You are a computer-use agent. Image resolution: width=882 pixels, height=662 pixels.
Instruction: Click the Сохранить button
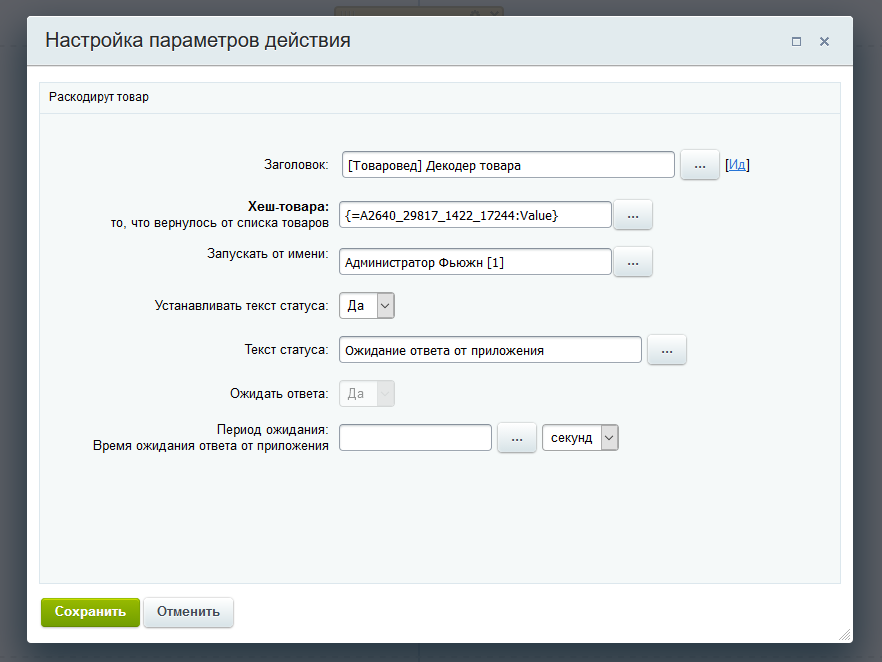click(x=90, y=612)
